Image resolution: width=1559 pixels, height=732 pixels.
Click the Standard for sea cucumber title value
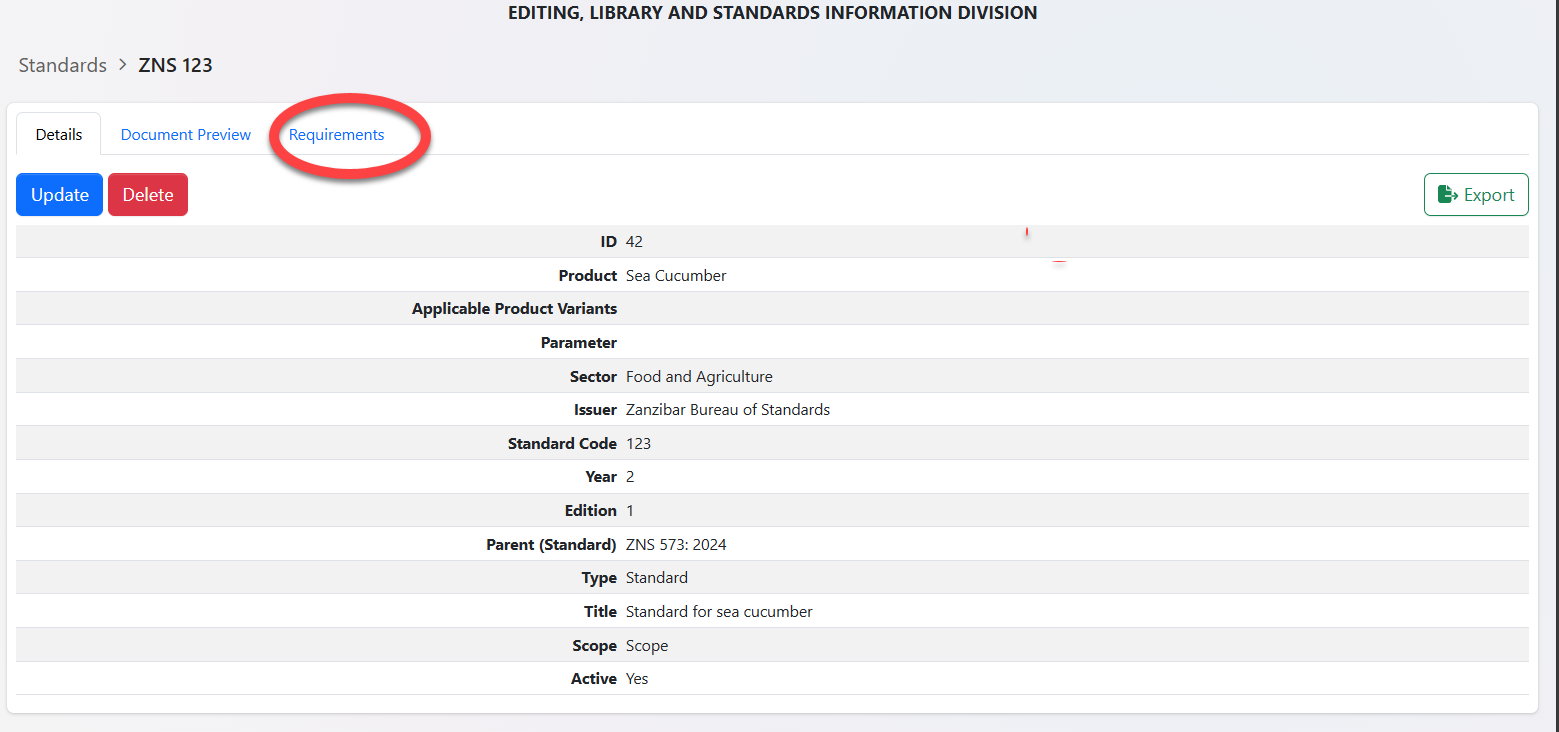point(719,612)
